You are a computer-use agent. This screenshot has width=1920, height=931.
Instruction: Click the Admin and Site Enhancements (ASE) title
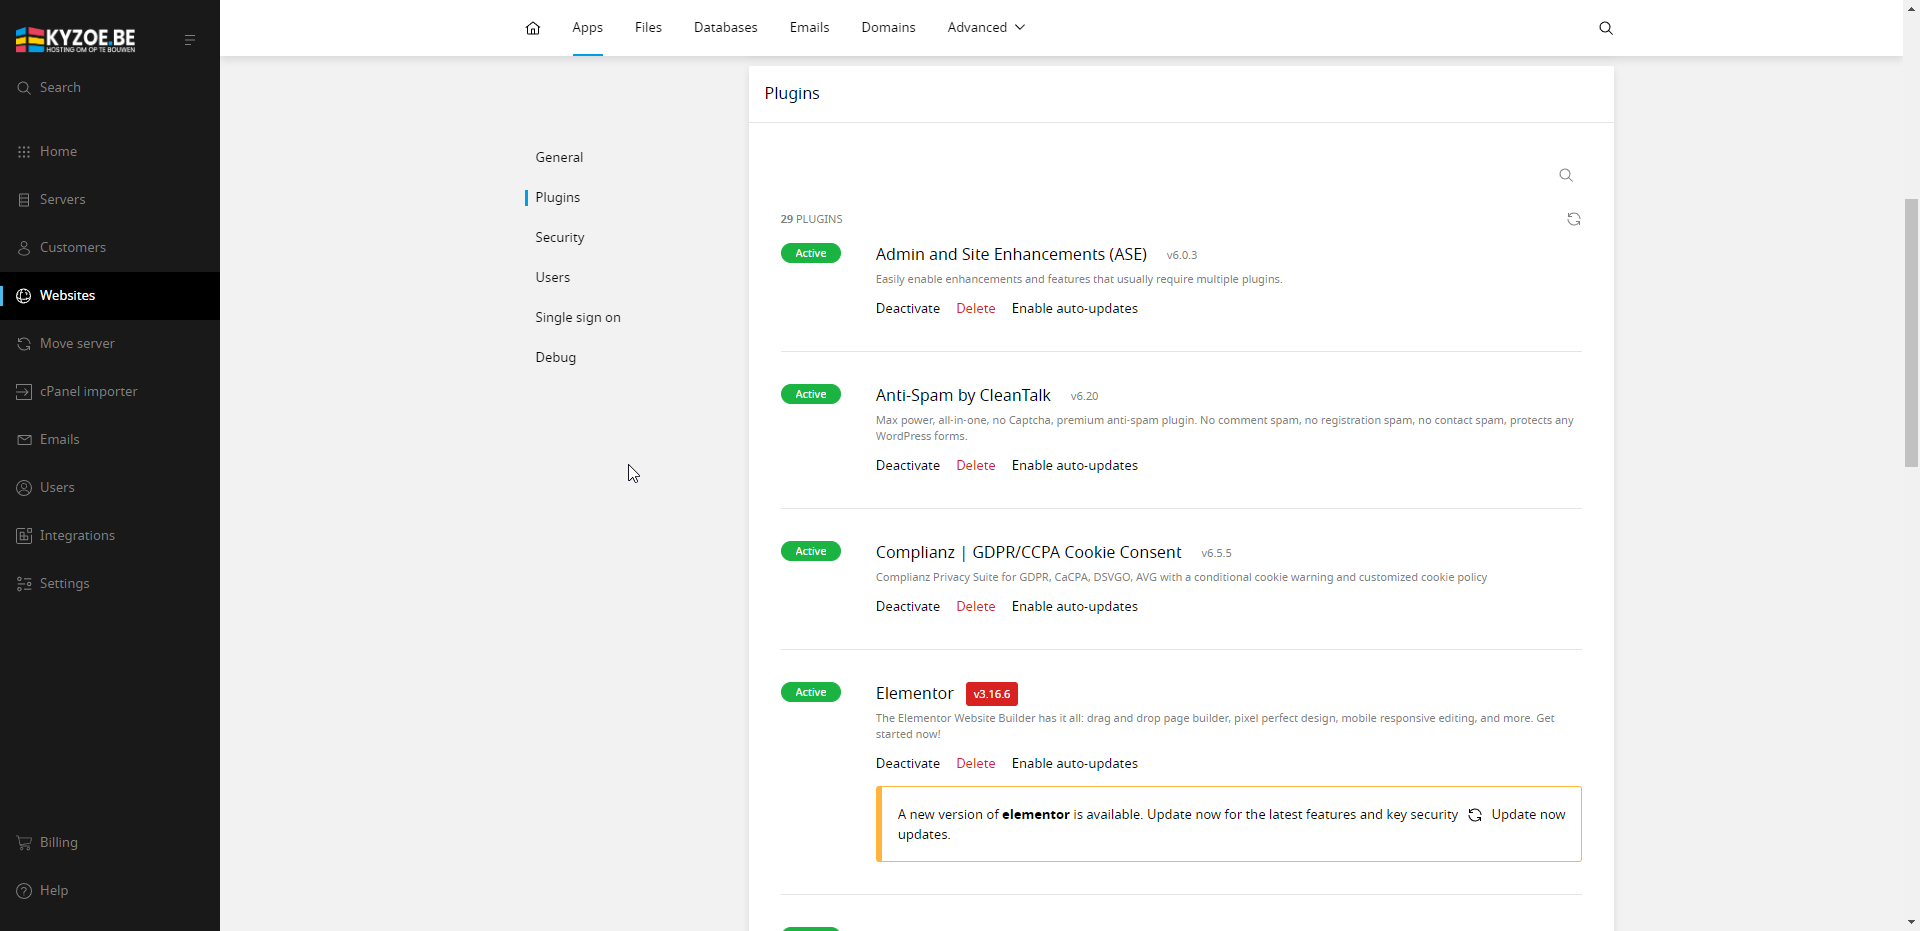click(1011, 254)
